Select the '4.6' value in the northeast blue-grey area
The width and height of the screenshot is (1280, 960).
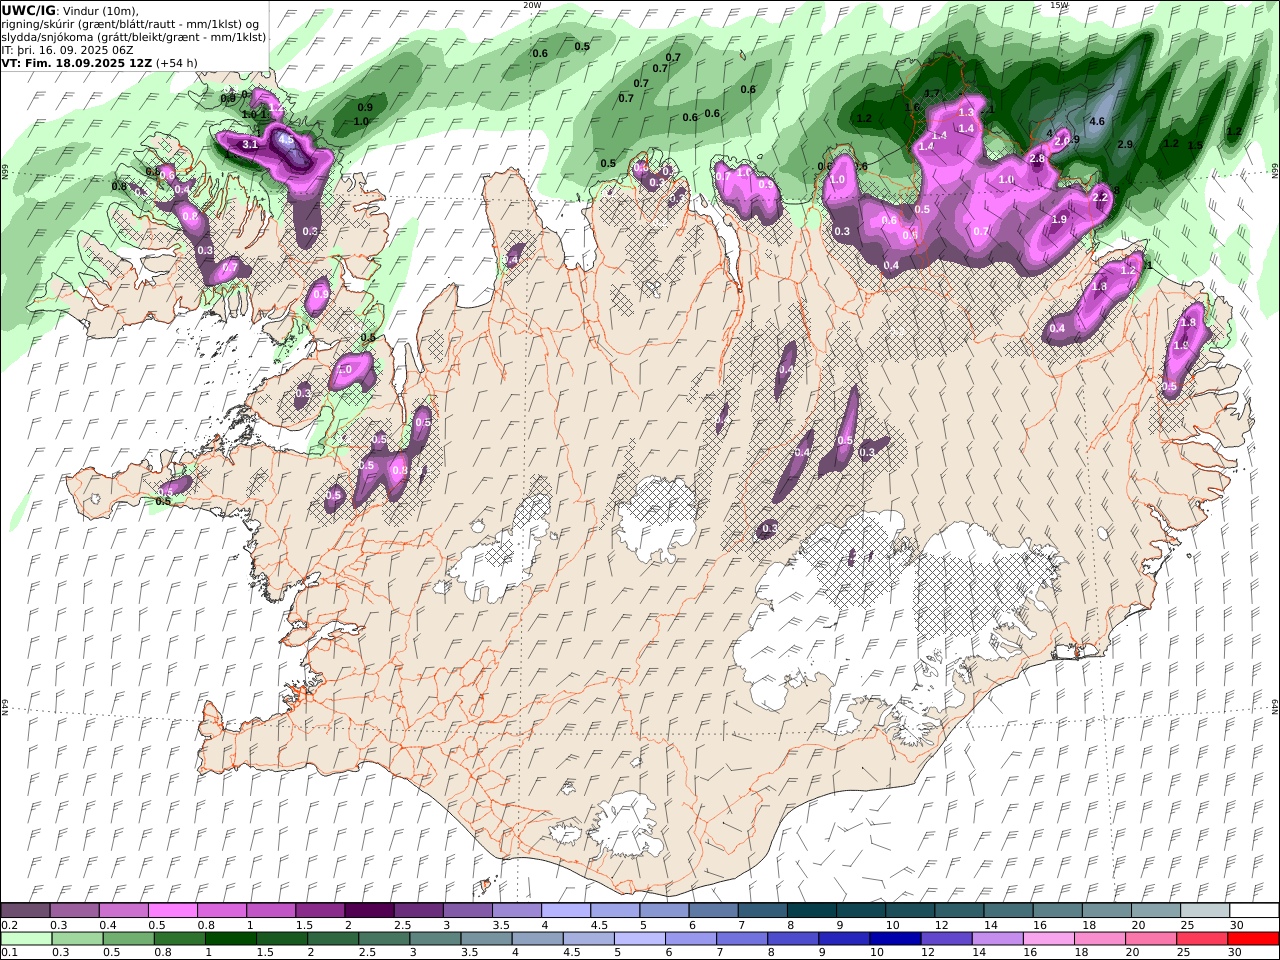click(1096, 121)
